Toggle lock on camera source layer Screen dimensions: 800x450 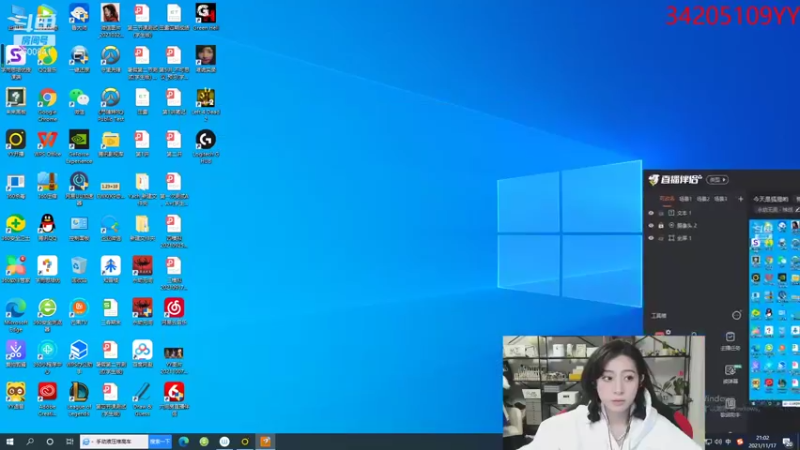tap(661, 226)
